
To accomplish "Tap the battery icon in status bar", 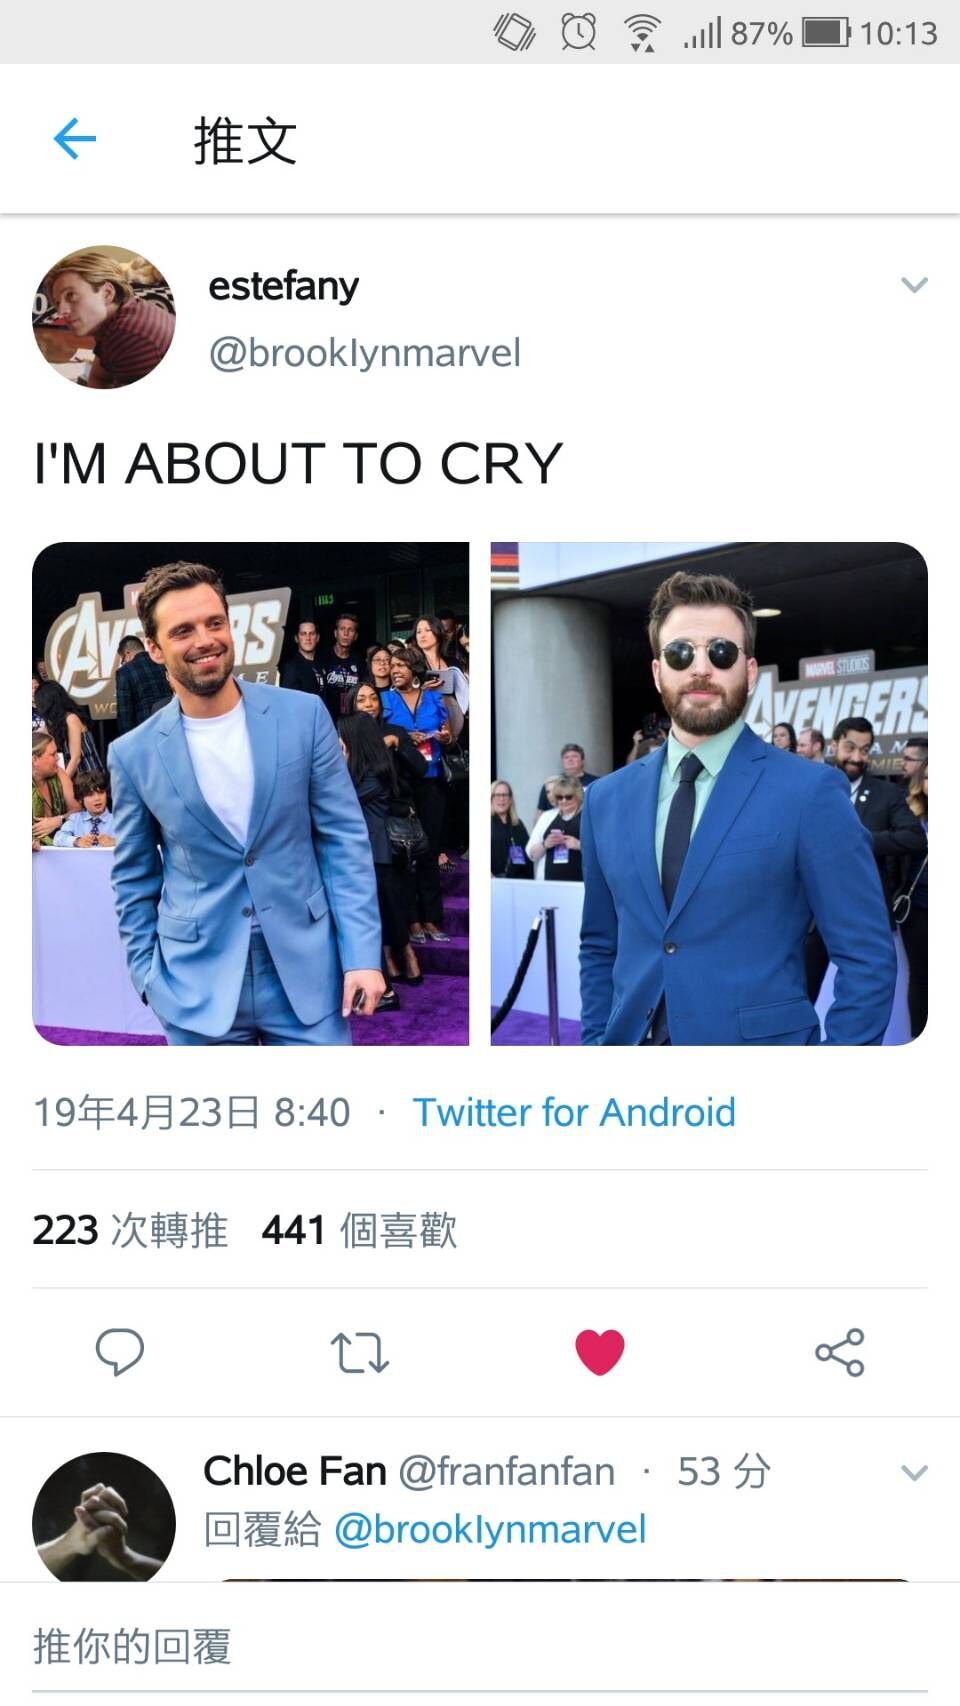I will pos(826,32).
